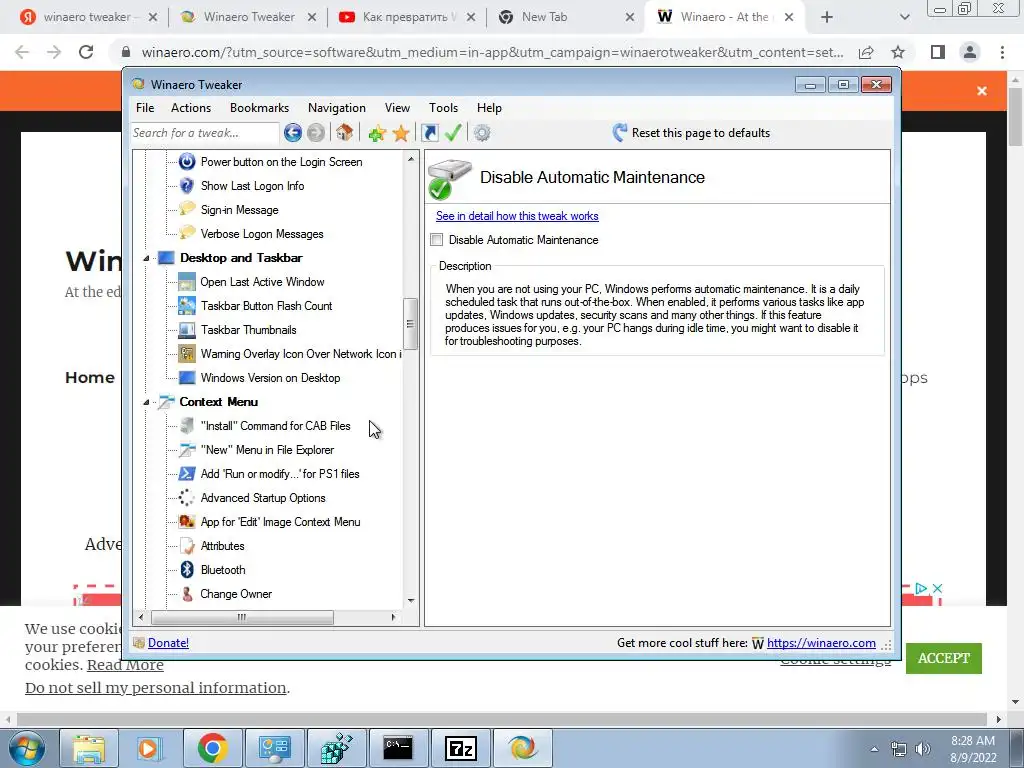Image resolution: width=1024 pixels, height=768 pixels.
Task: Open bookmarks via the gold star icon
Action: pos(401,133)
